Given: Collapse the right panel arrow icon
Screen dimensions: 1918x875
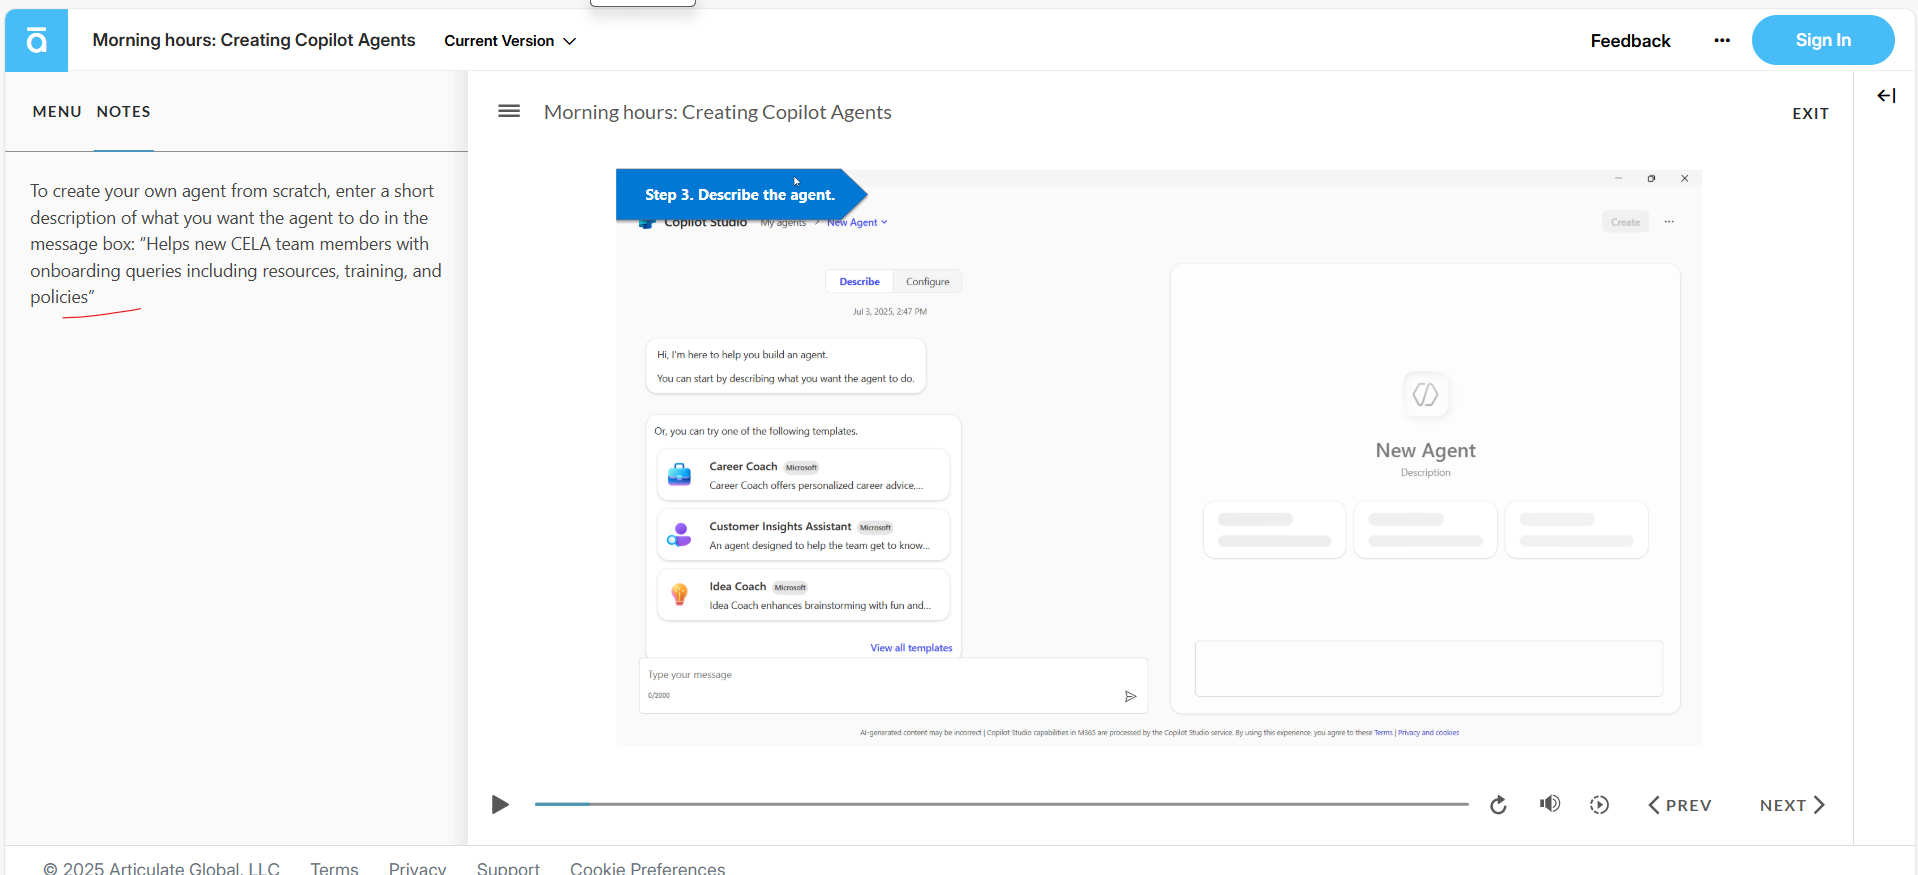Looking at the screenshot, I should click(x=1886, y=96).
